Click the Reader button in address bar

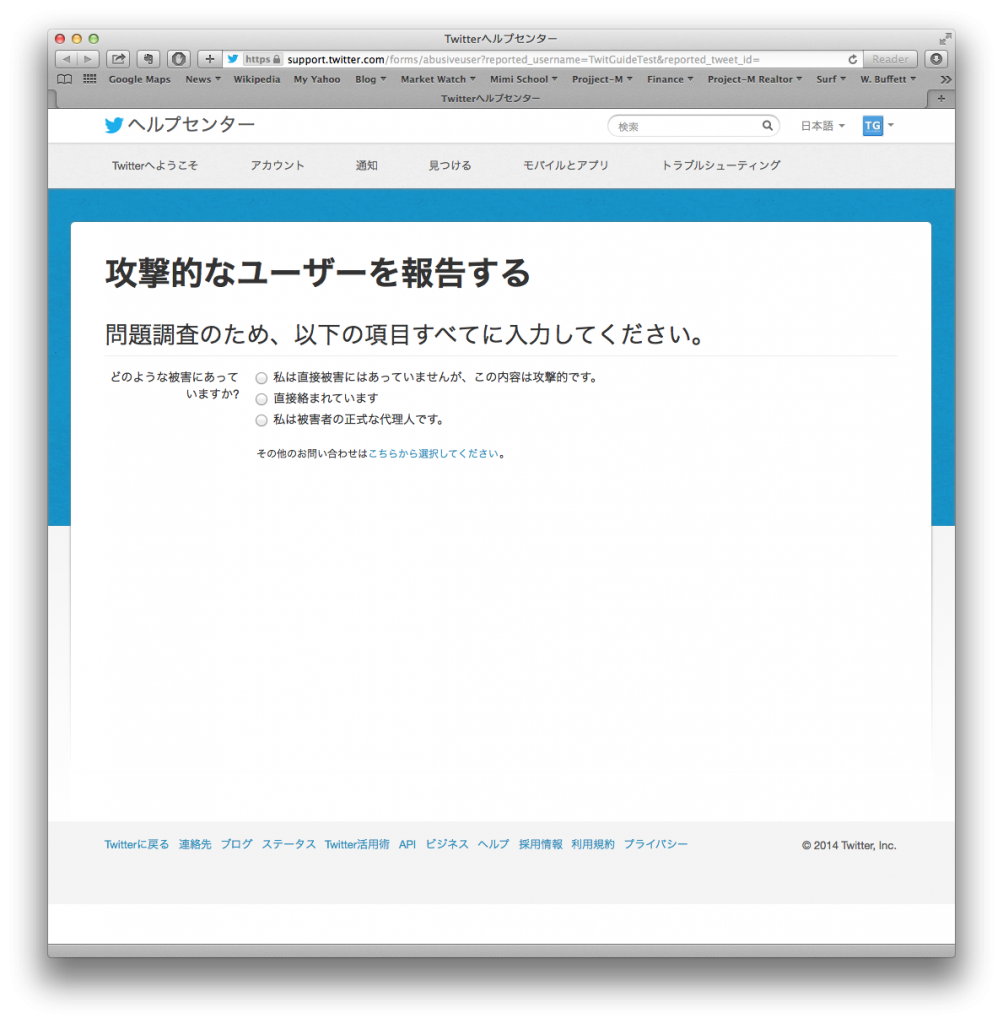(x=890, y=59)
